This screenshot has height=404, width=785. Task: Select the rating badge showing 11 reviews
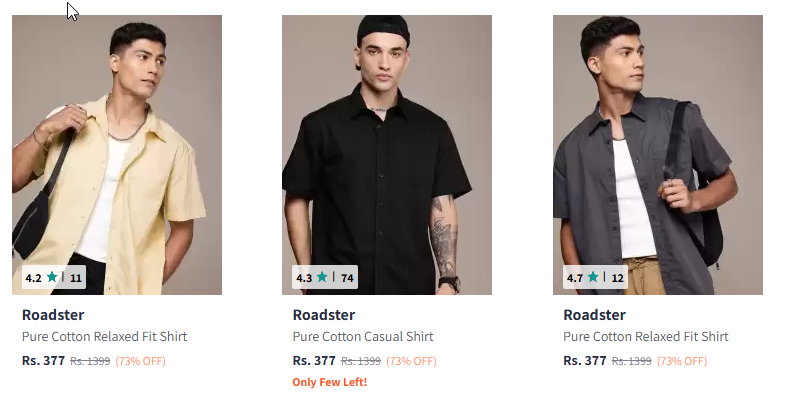coord(54,277)
